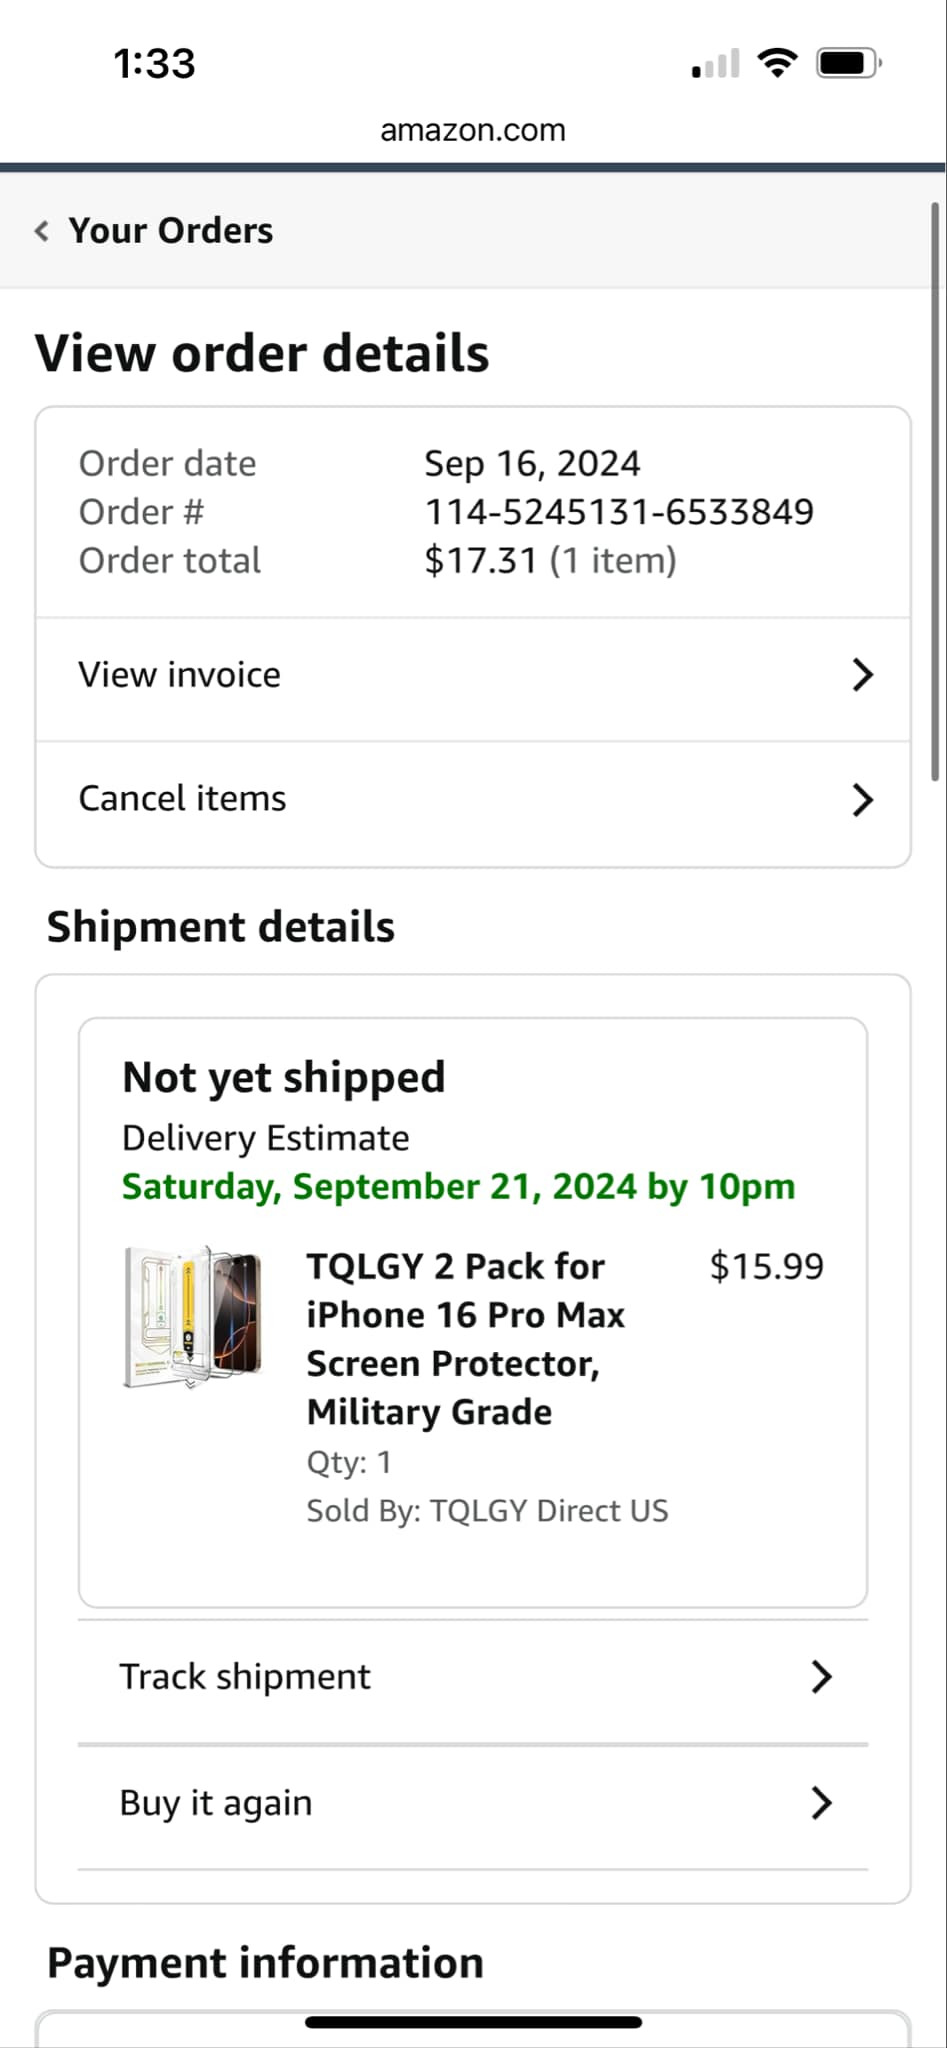Open the View invoice row
The width and height of the screenshot is (947, 2048).
tap(180, 675)
